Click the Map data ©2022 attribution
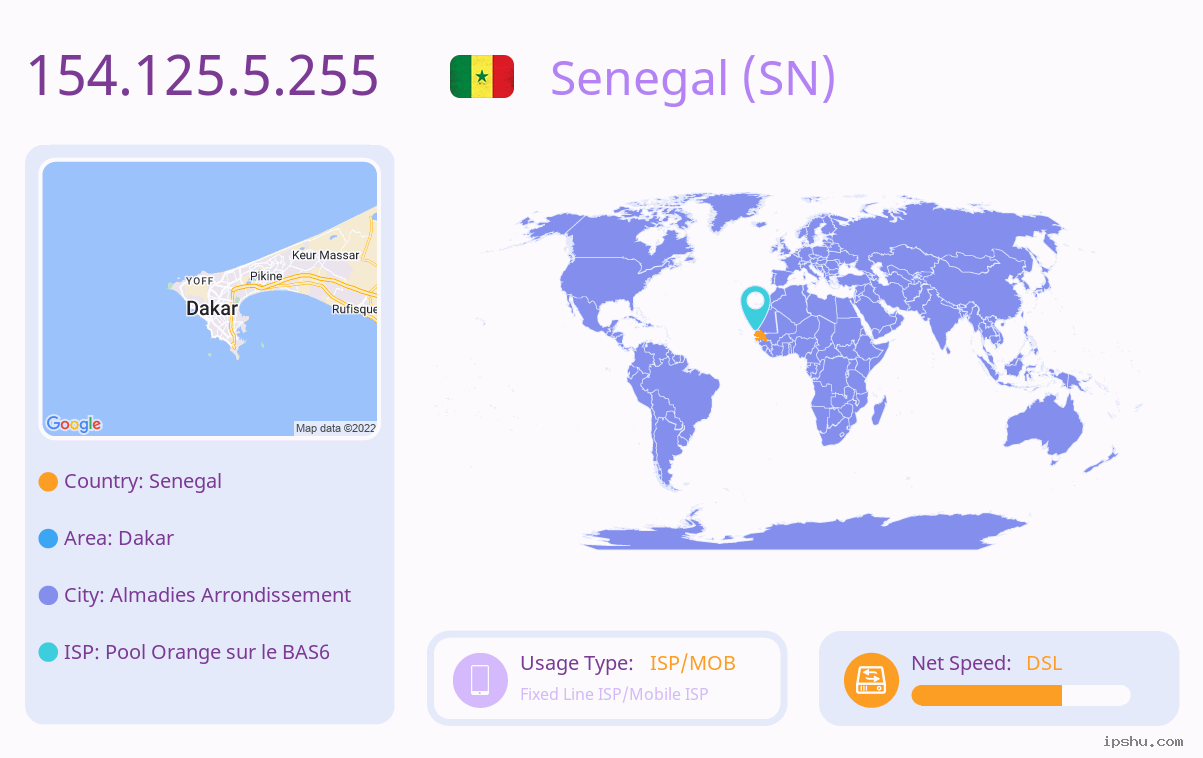The height and width of the screenshot is (758, 1203). pyautogui.click(x=336, y=428)
